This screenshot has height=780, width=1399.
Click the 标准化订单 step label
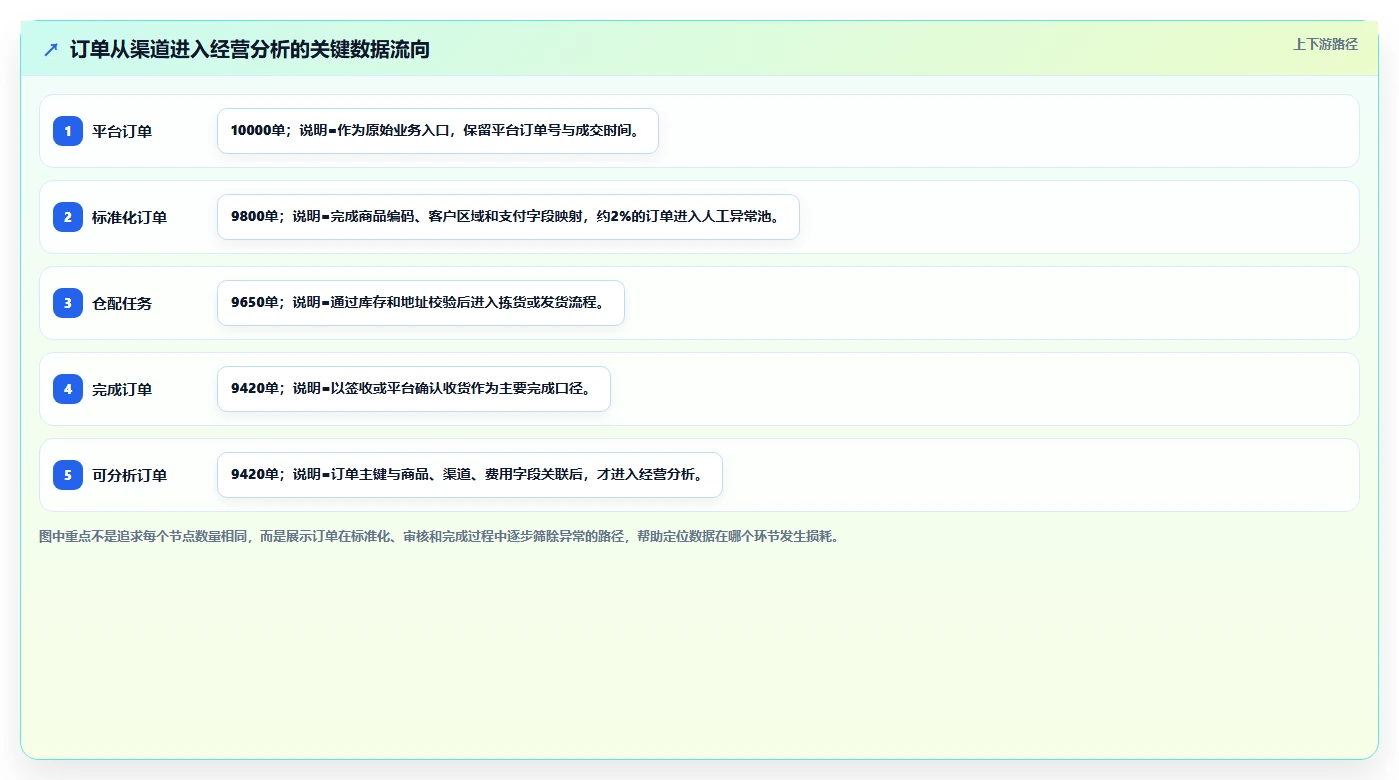pyautogui.click(x=130, y=217)
